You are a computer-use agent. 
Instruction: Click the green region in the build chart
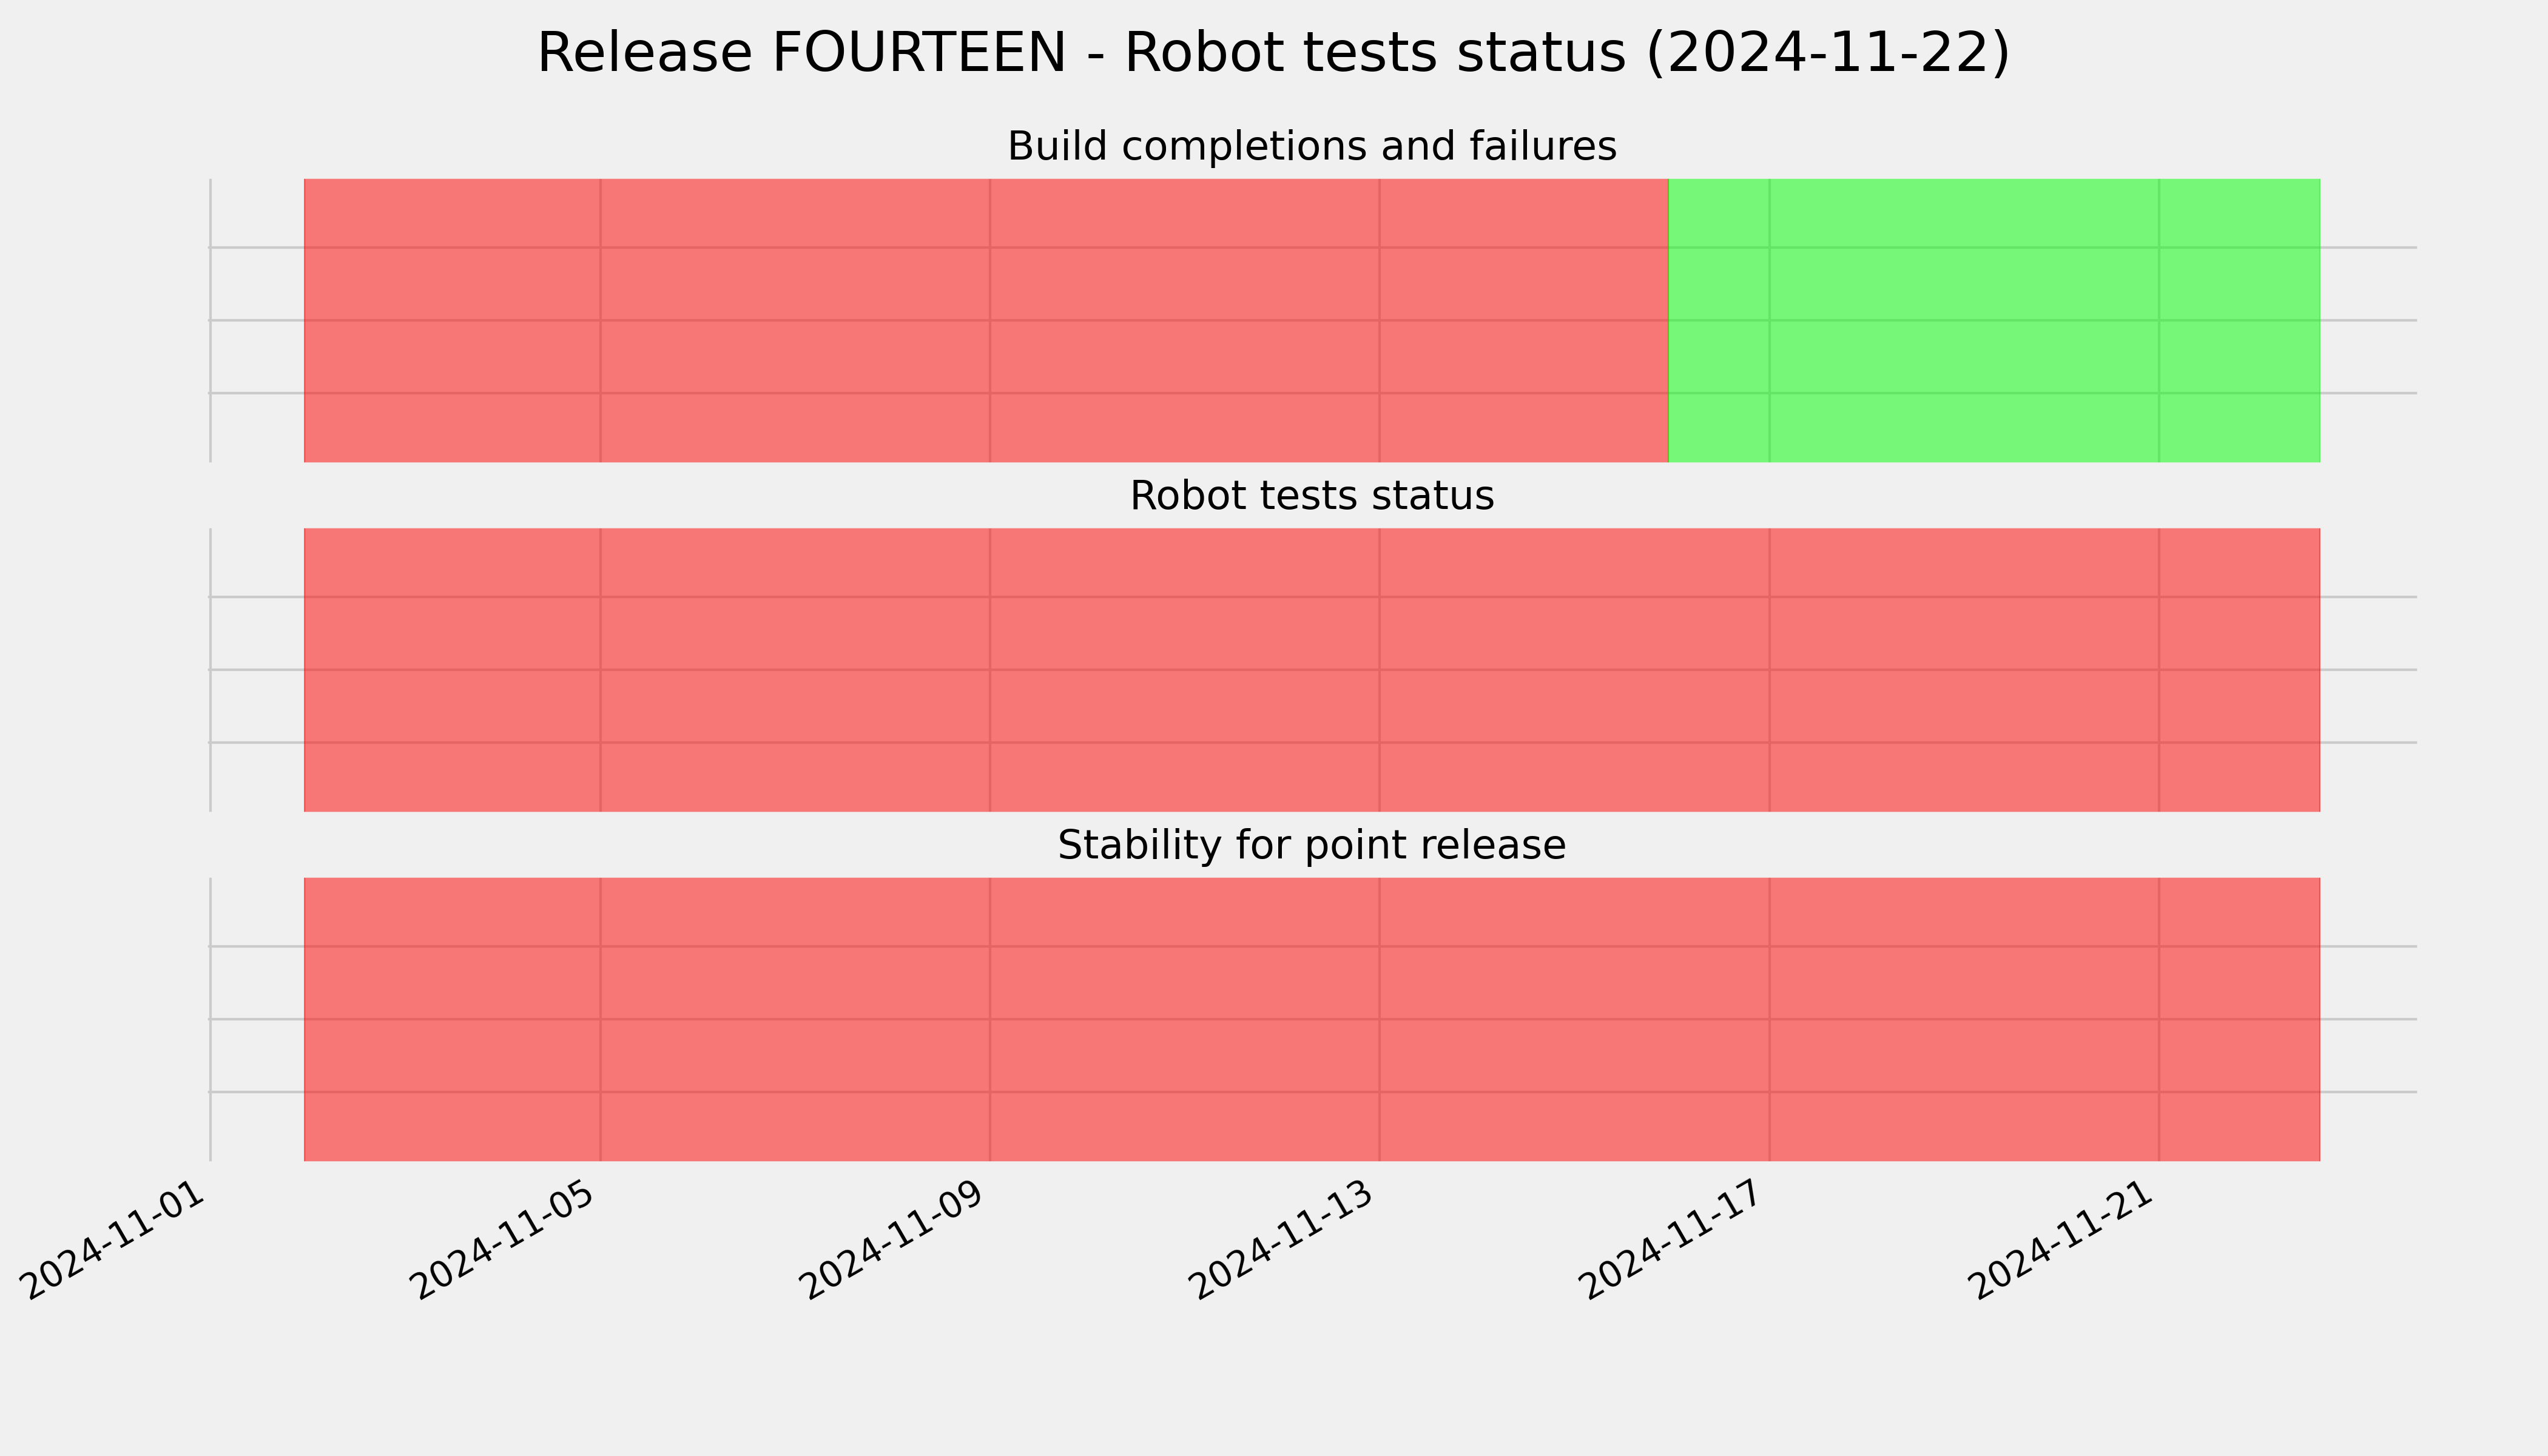coord(1993,320)
